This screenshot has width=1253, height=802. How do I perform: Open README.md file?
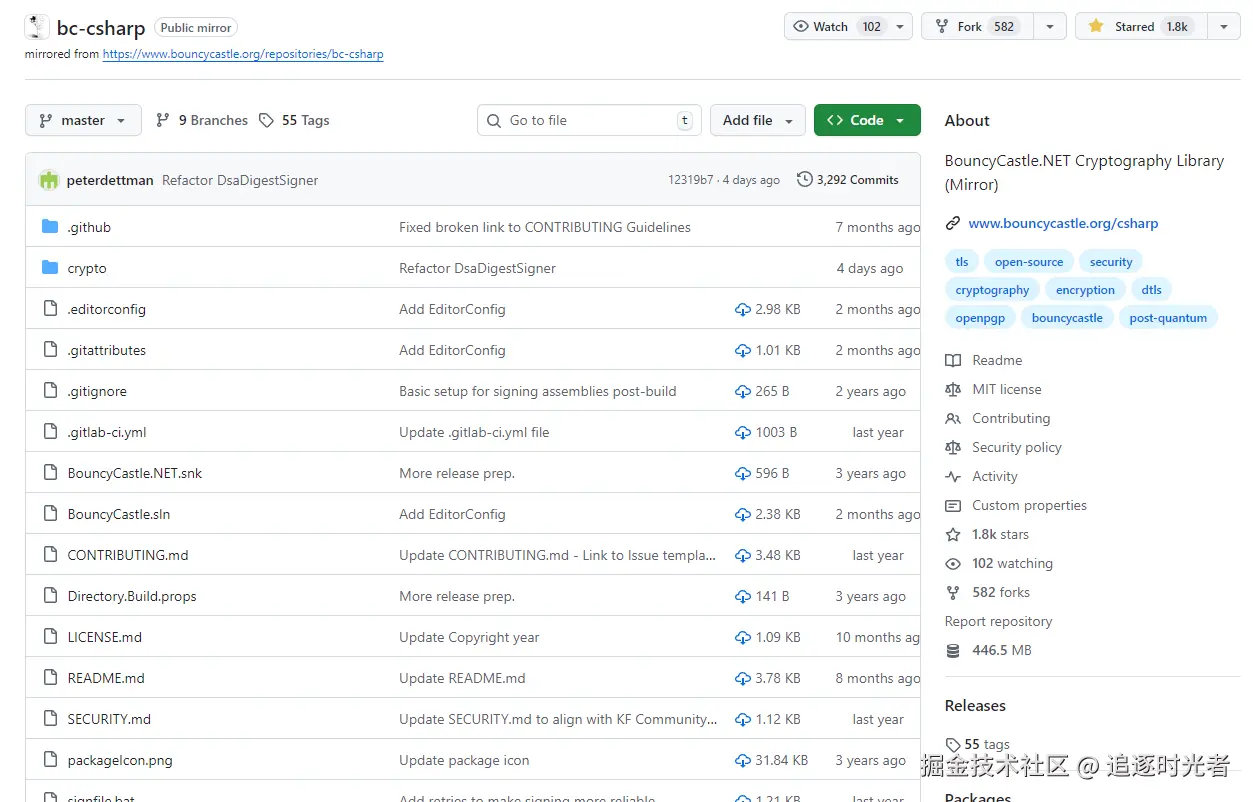[x=106, y=678]
